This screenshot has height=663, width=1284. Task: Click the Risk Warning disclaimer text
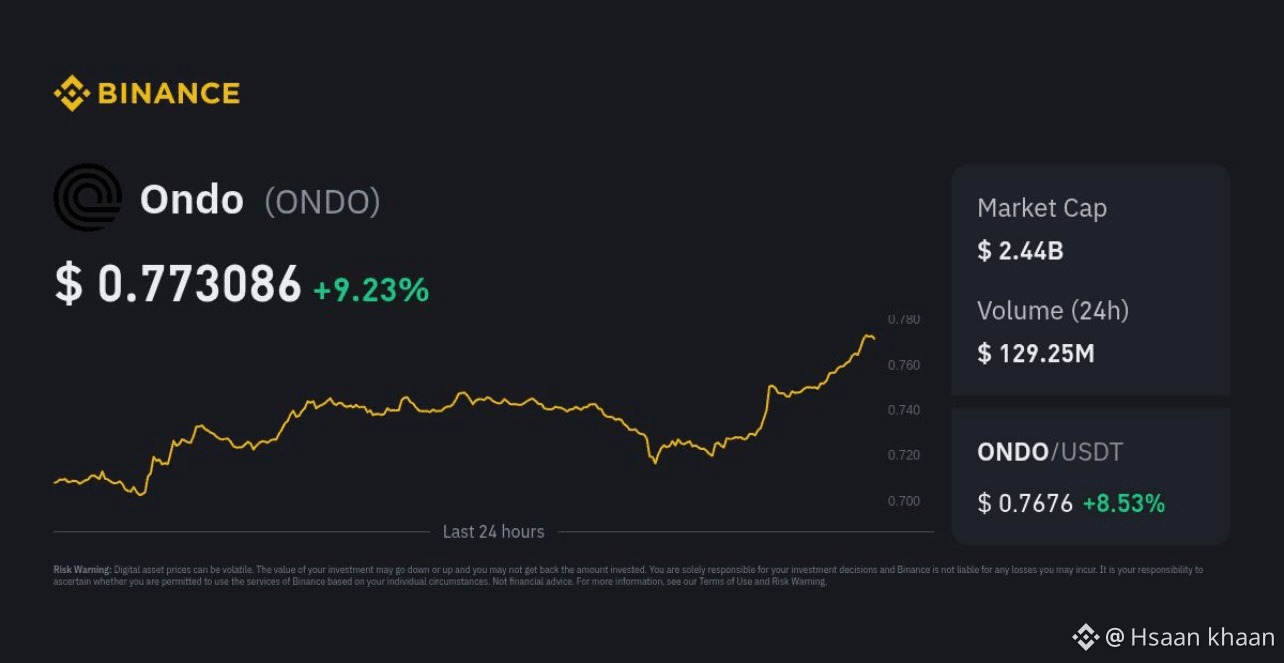coord(628,575)
